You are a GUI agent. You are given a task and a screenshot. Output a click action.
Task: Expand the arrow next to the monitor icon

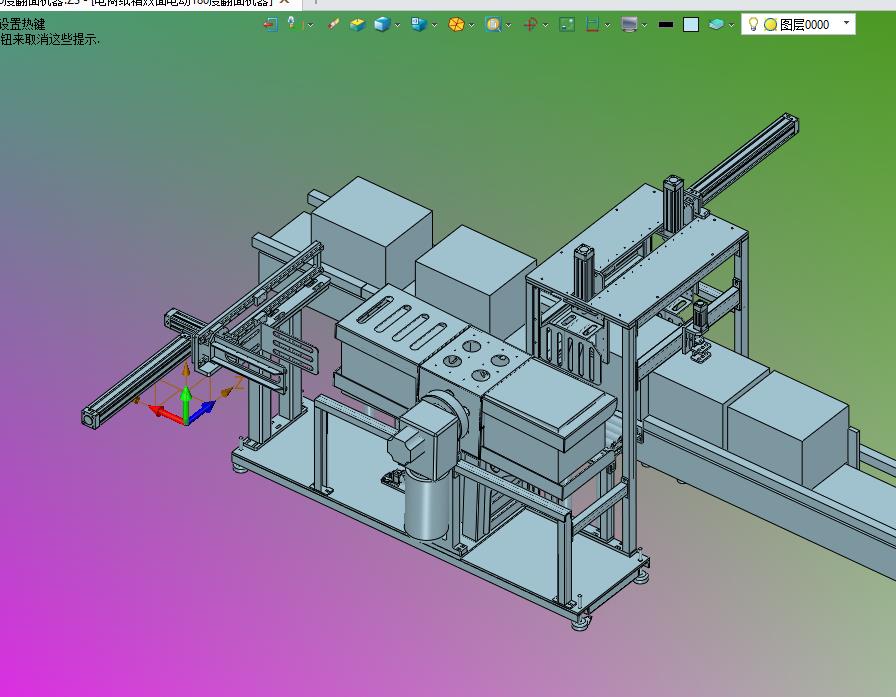tap(644, 25)
